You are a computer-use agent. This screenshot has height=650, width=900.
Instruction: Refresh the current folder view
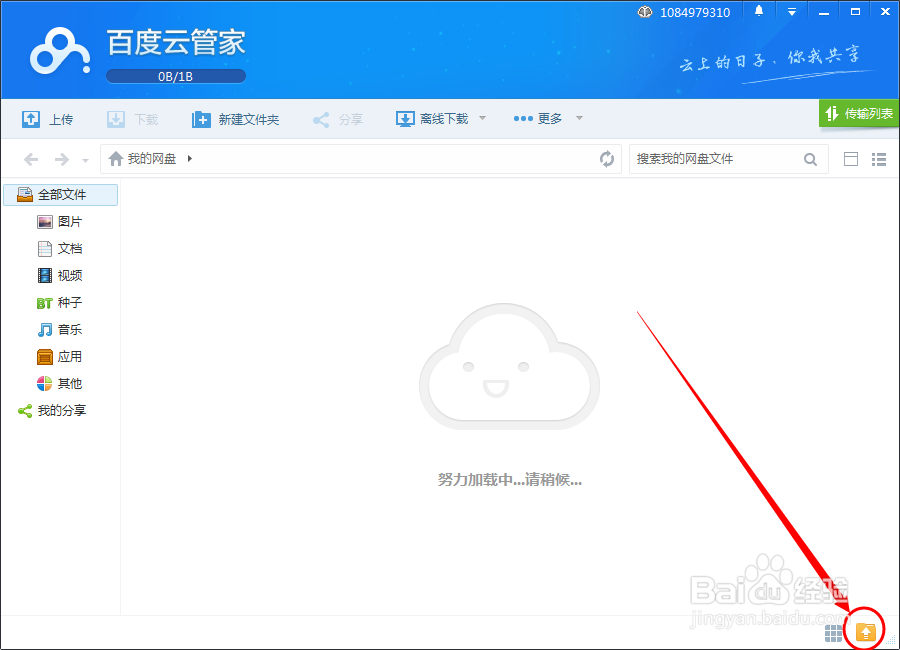coord(607,159)
